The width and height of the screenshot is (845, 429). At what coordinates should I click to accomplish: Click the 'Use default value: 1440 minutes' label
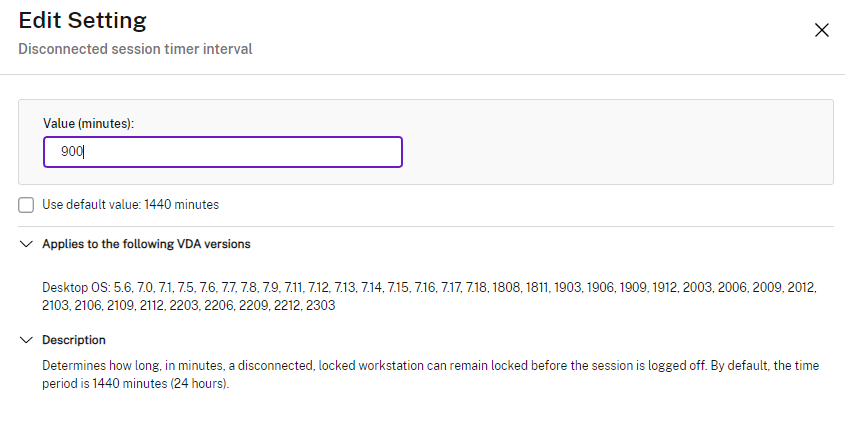(130, 205)
